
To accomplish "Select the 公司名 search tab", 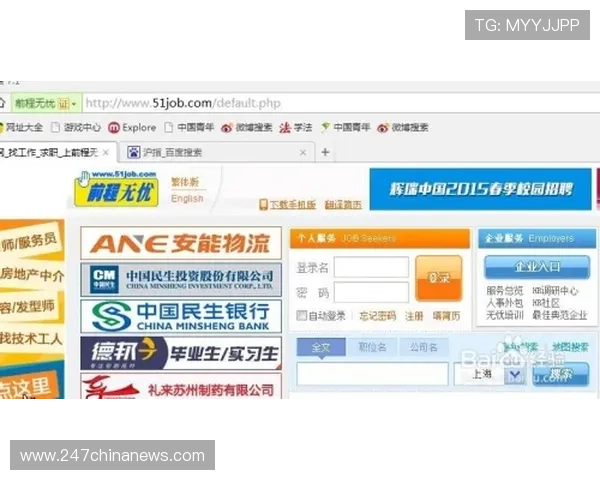I will (424, 347).
